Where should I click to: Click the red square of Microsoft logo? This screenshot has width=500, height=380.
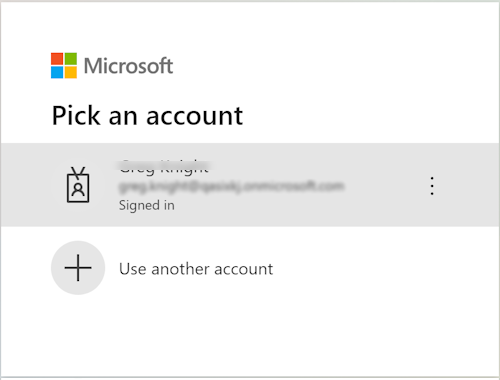click(57, 58)
